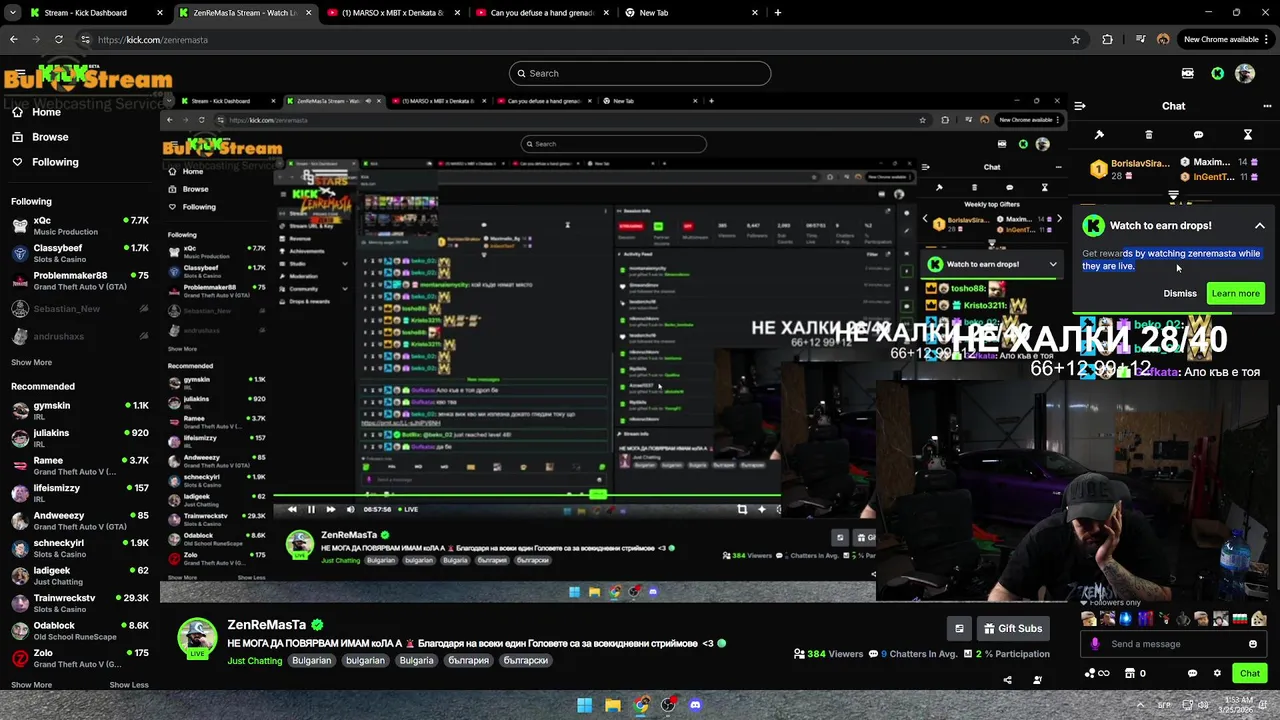
Task: Open Trainwreckstv recommended channel
Action: (x=80, y=603)
